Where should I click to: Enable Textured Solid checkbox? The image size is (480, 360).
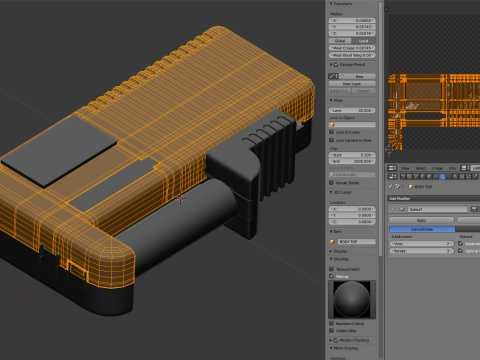[x=331, y=269]
